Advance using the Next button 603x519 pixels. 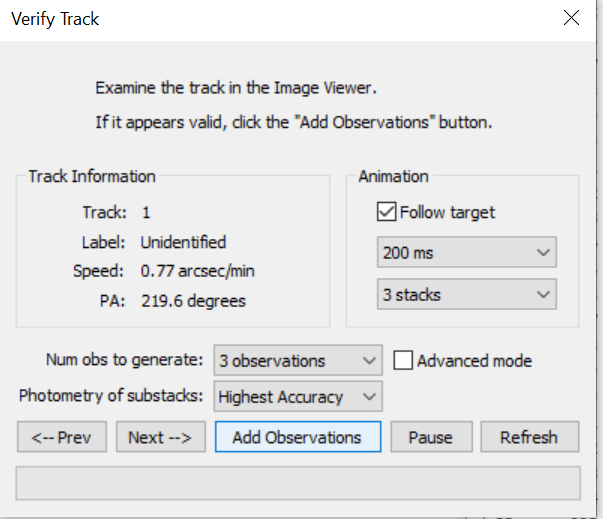160,437
